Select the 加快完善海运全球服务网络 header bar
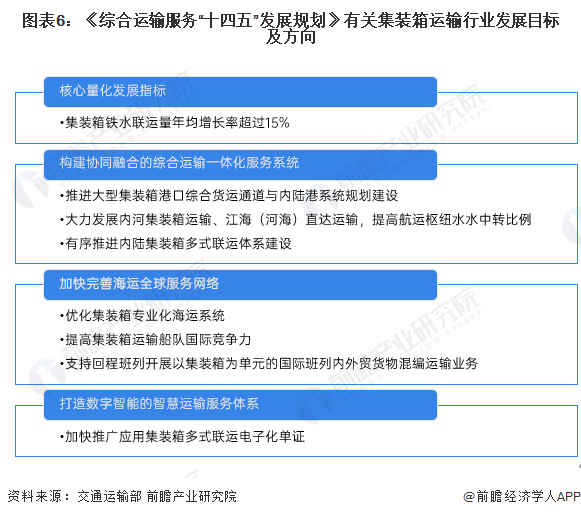Screen dimensions: 581x517 pos(240,285)
